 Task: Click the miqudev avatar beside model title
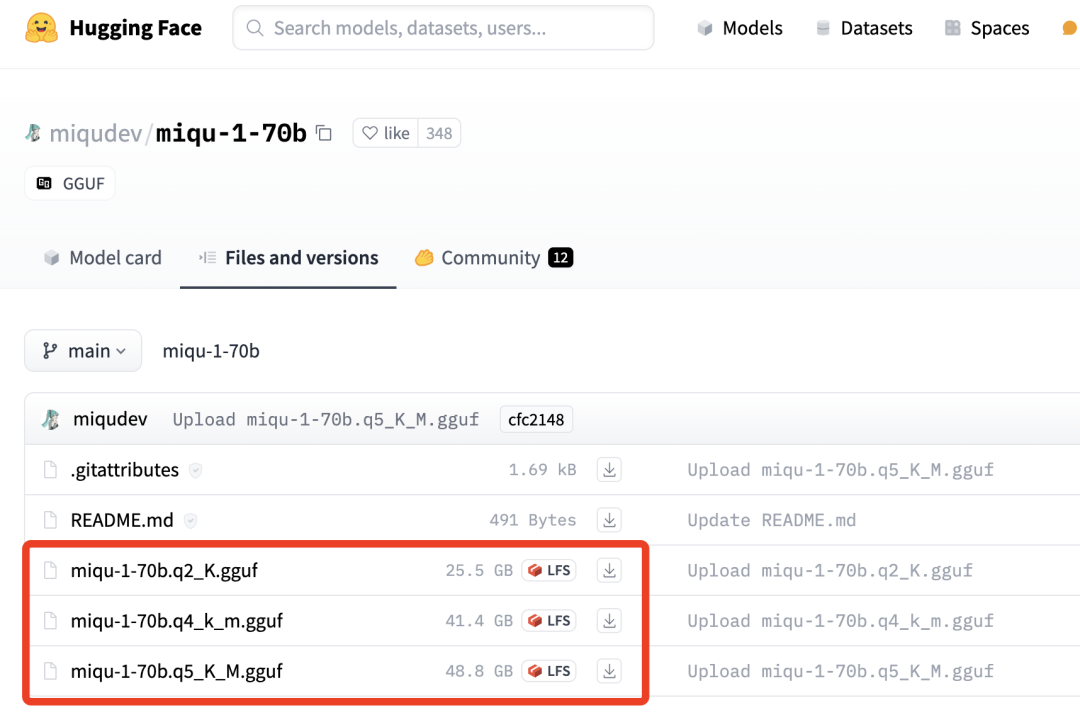(33, 132)
